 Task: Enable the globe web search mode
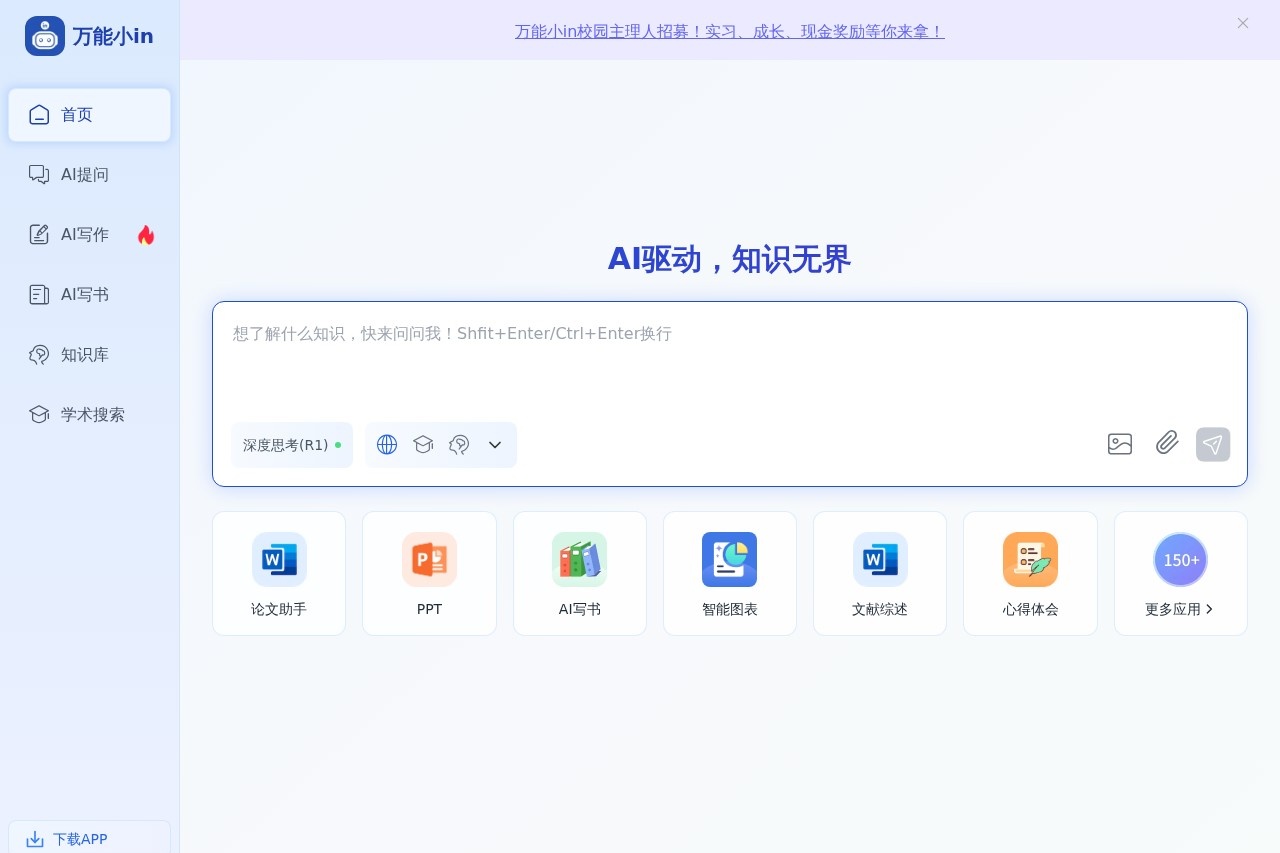(x=387, y=444)
